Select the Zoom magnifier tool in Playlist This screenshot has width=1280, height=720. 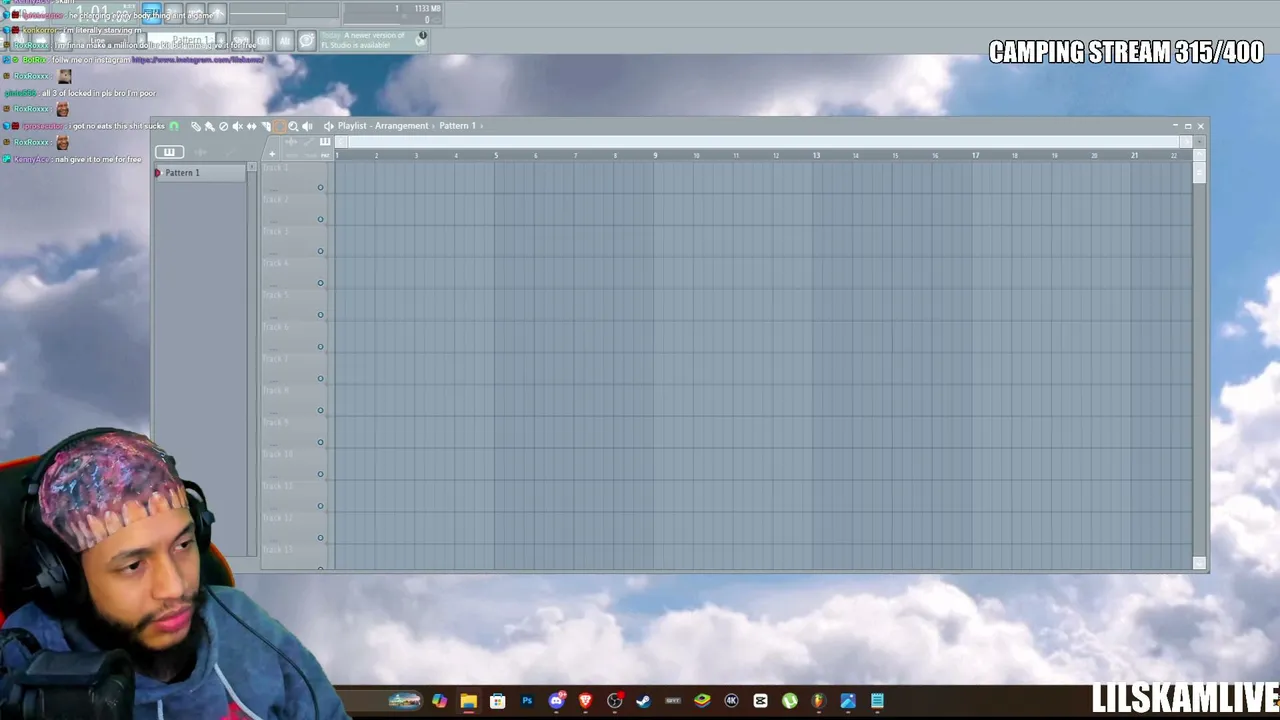click(x=293, y=126)
